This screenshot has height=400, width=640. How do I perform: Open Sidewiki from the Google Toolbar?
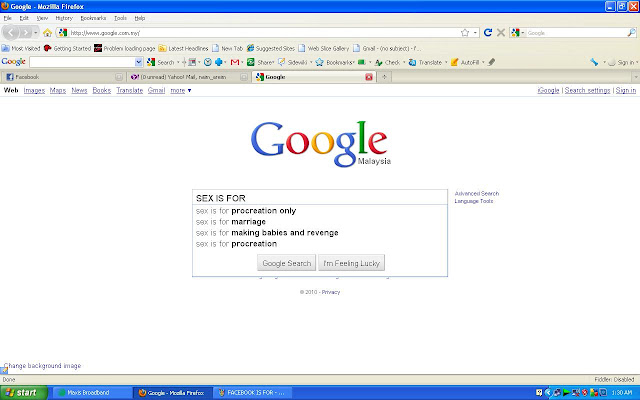[293, 62]
